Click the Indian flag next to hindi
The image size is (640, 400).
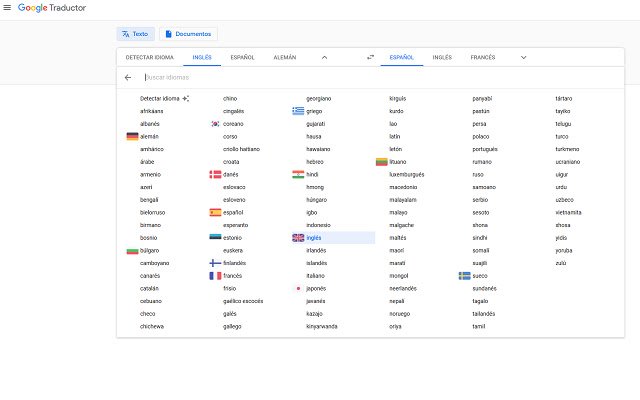[x=298, y=174]
